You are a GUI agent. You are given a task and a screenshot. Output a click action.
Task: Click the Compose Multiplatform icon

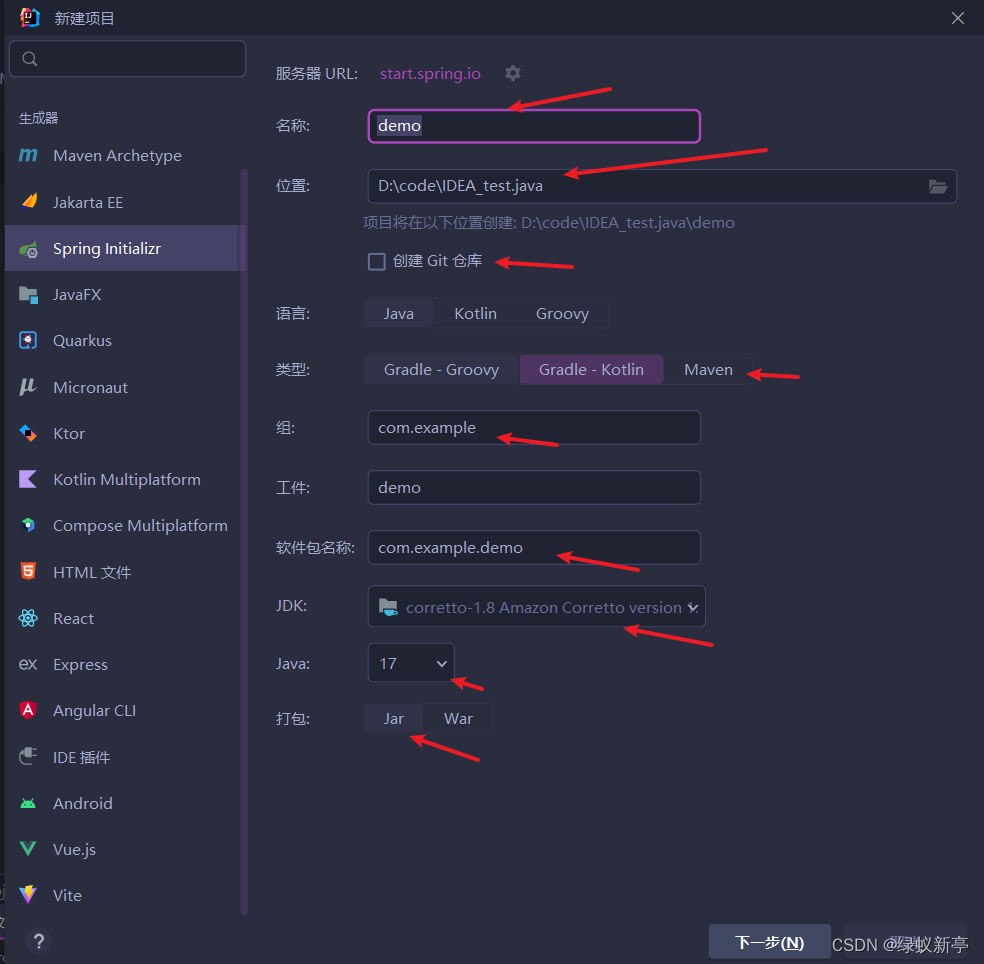28,525
